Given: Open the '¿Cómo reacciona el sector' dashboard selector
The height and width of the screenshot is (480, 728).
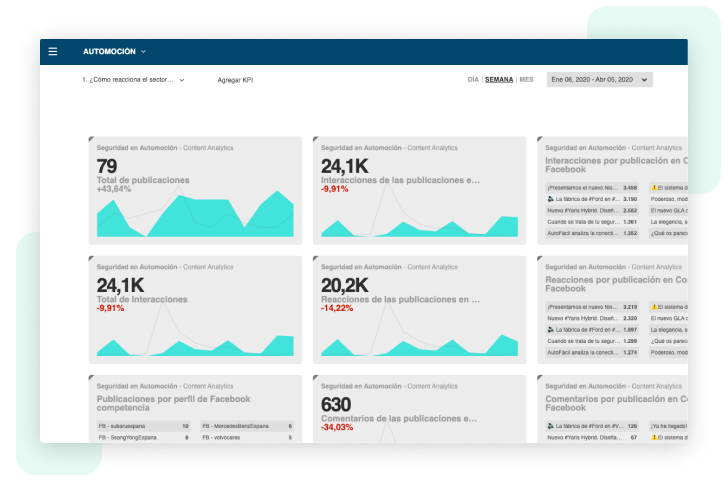Looking at the screenshot, I should (133, 80).
